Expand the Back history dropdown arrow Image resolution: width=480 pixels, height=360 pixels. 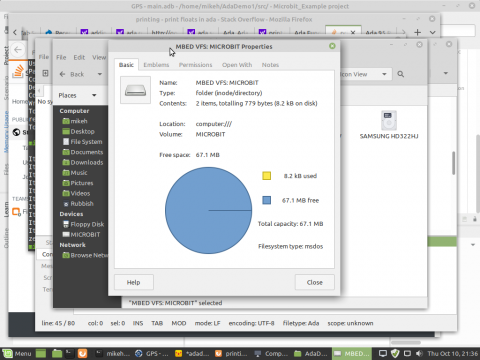99,74
